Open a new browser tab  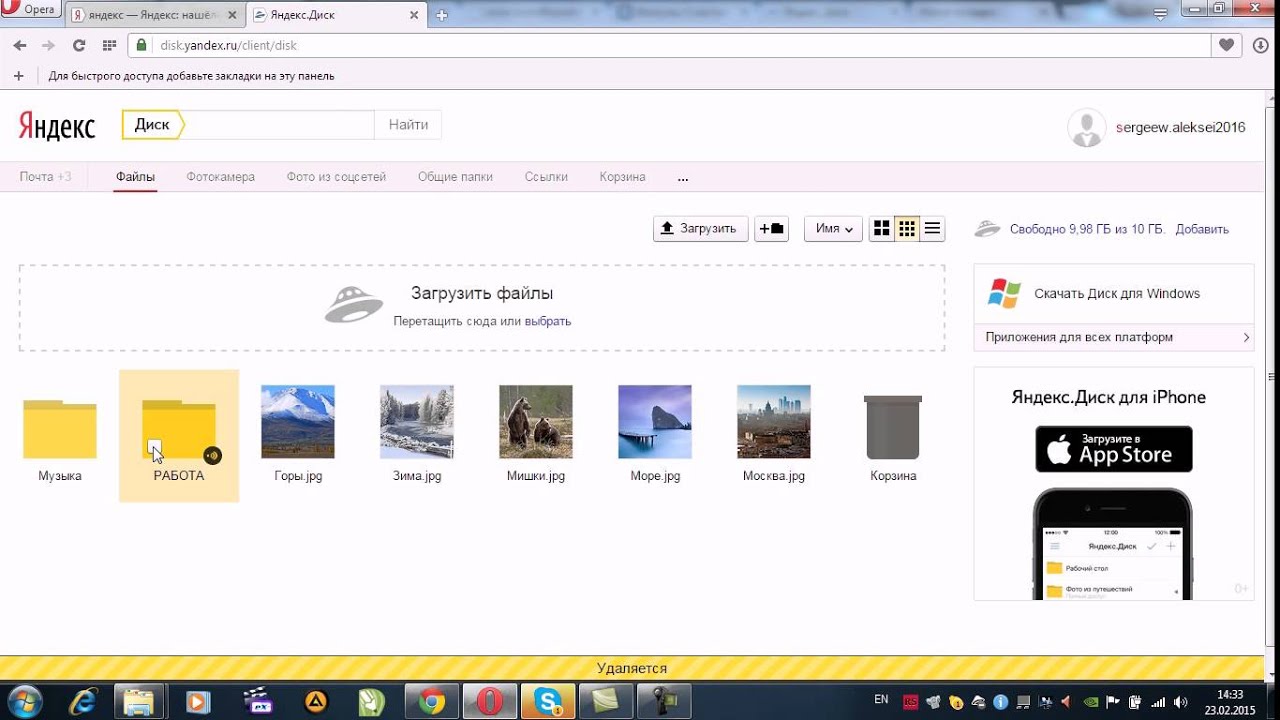pyautogui.click(x=442, y=15)
